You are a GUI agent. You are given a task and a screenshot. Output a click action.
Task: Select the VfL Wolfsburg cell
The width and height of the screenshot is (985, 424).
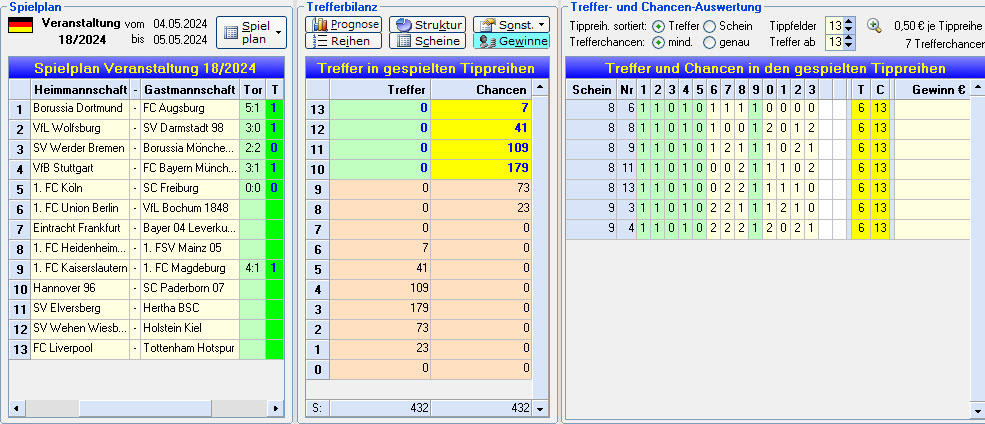[80, 129]
